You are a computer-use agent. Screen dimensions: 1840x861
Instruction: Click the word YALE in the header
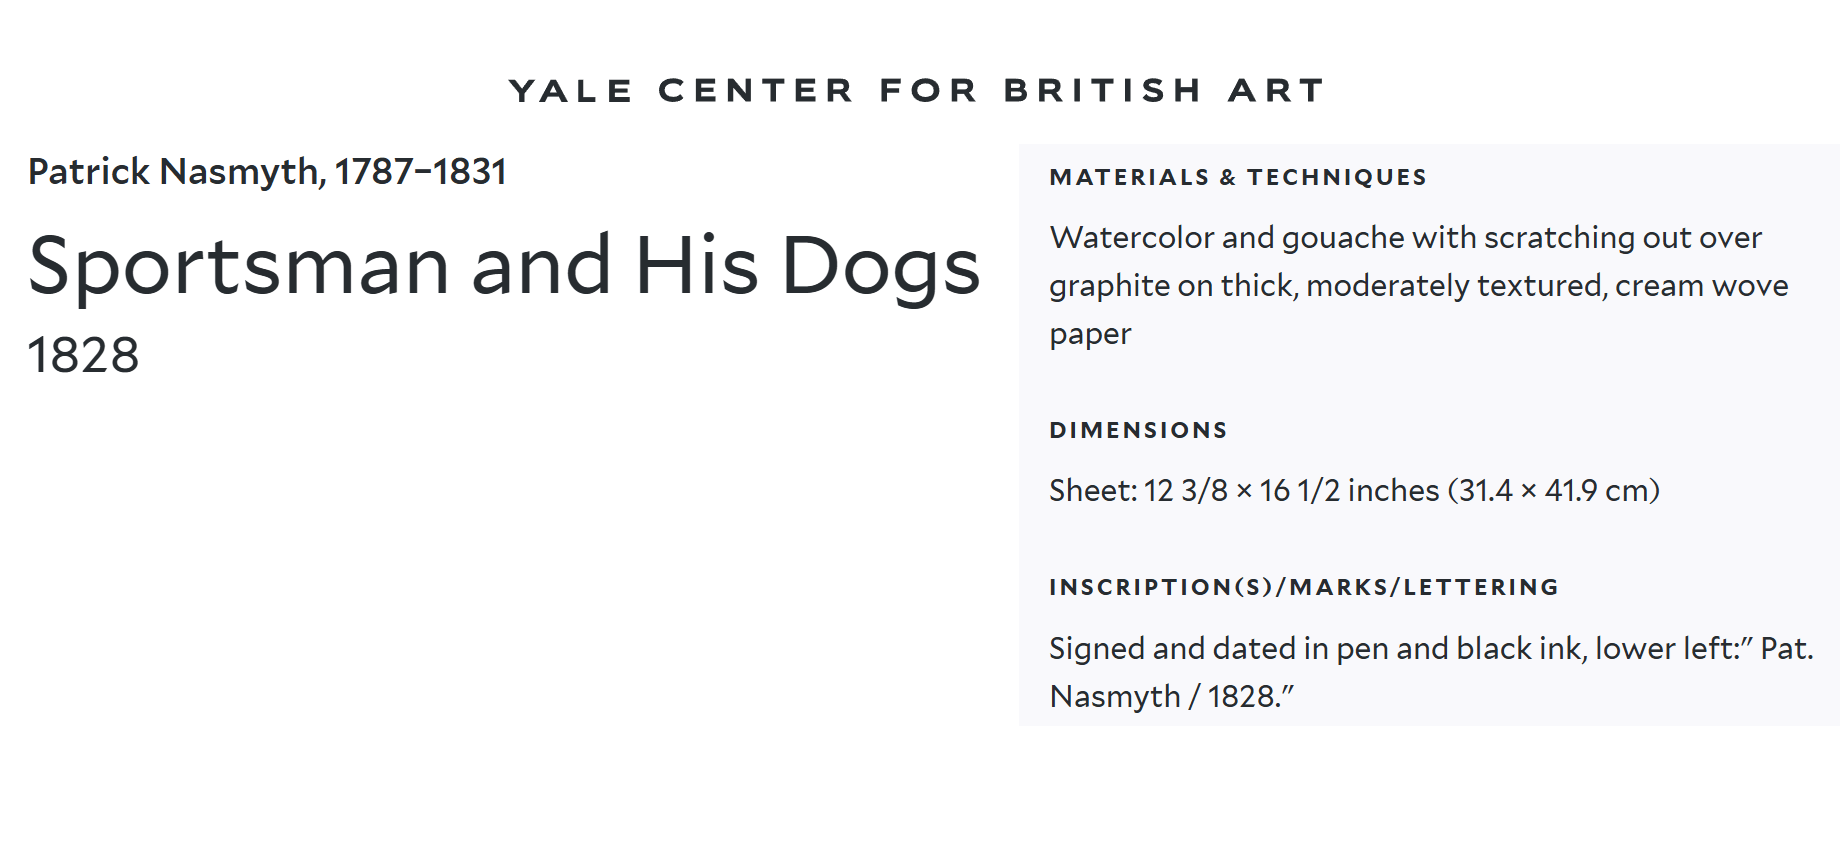pos(570,90)
